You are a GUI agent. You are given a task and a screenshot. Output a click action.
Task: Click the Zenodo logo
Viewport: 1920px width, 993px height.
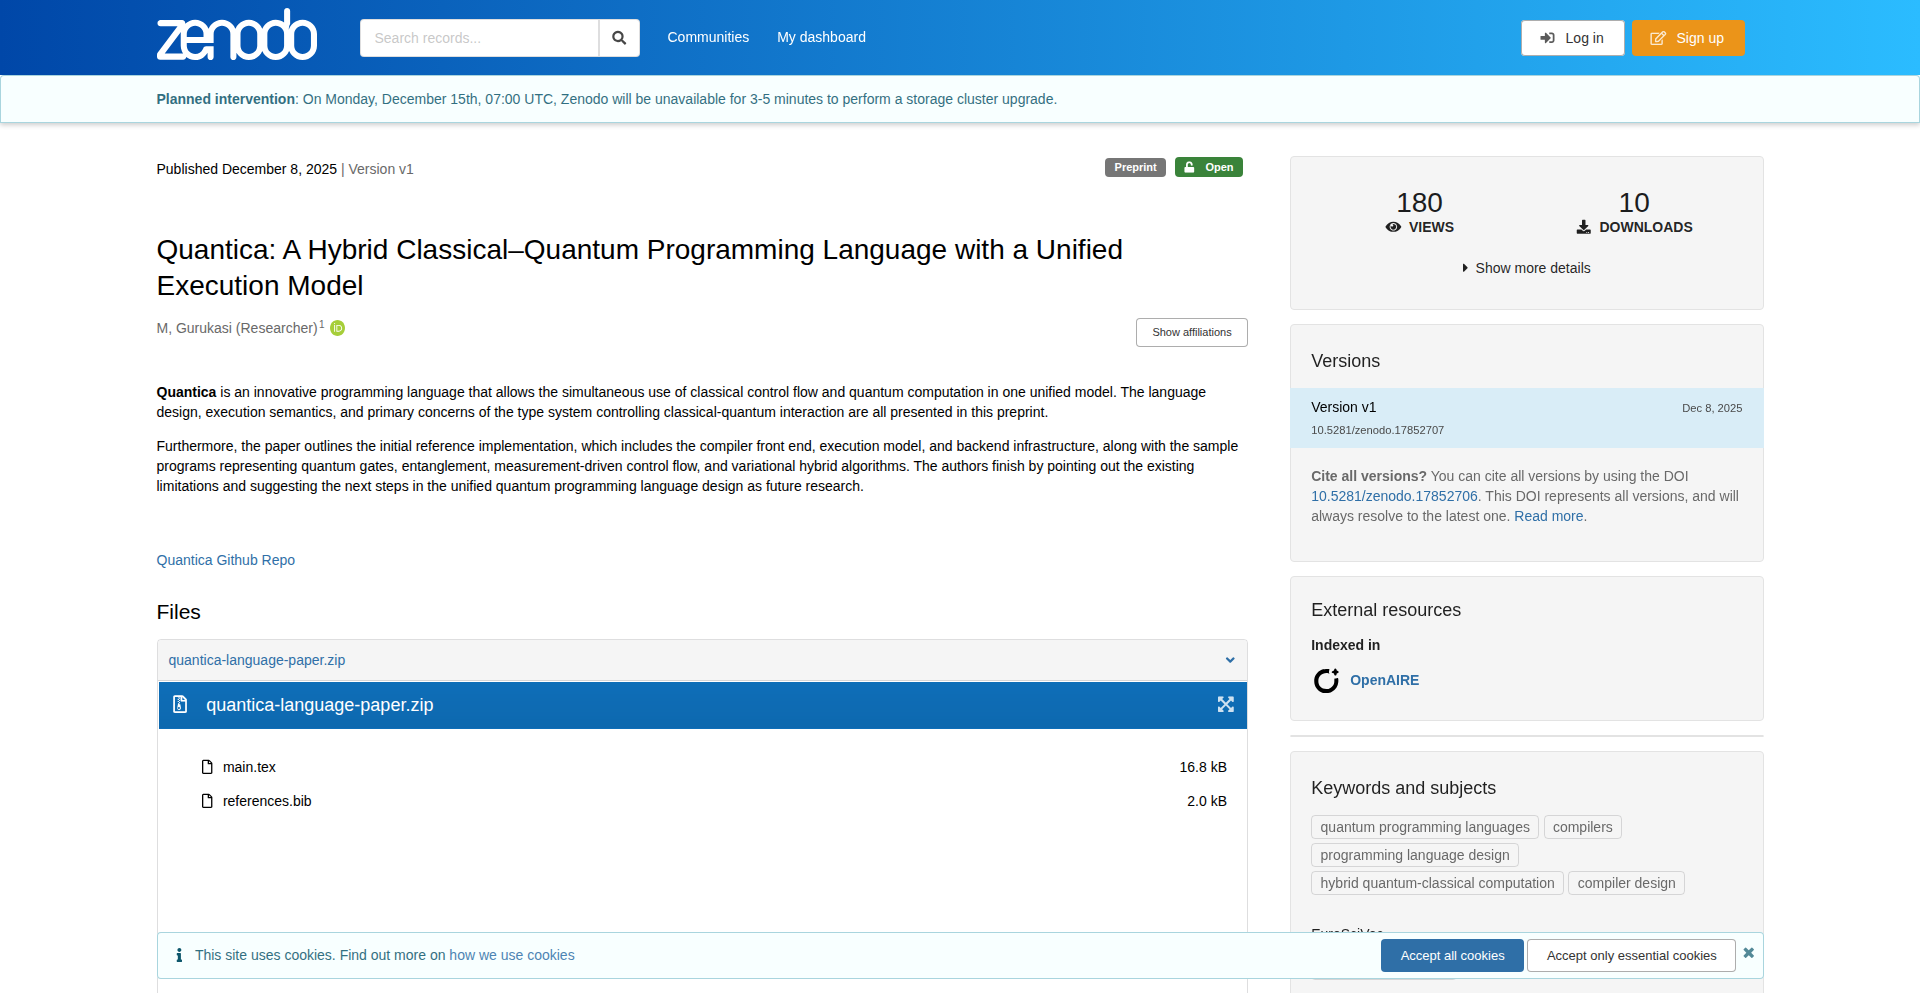(237, 36)
